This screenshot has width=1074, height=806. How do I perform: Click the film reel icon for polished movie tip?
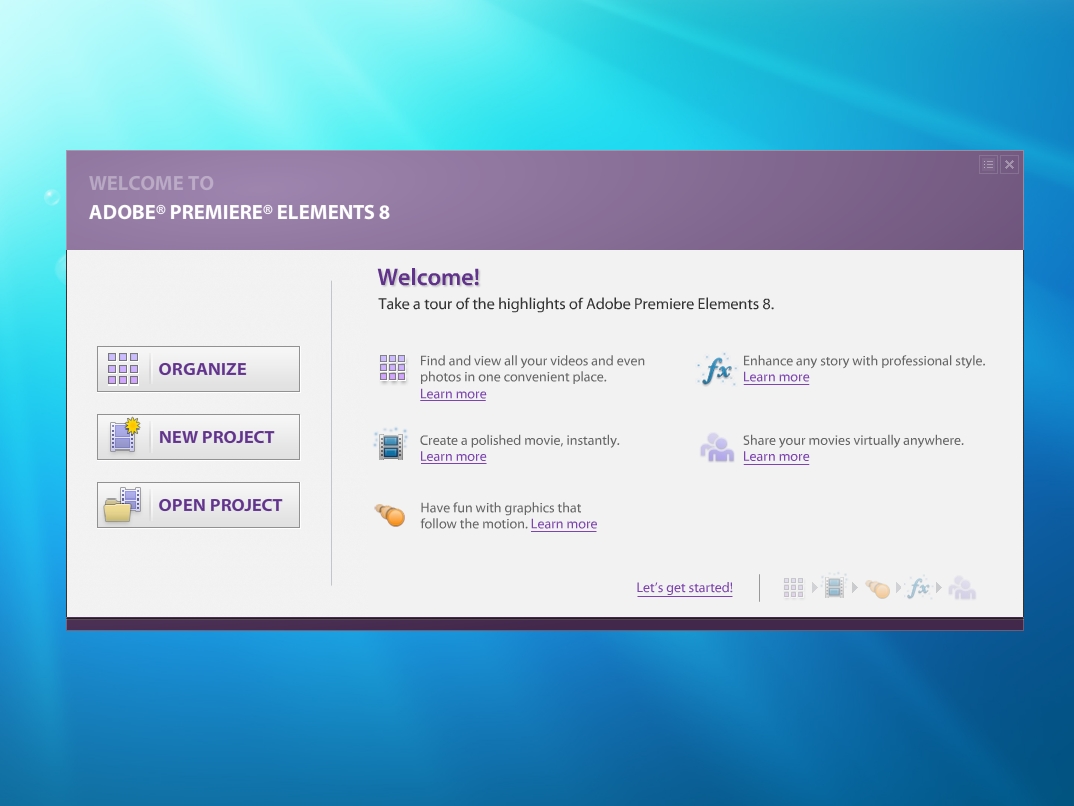pyautogui.click(x=390, y=445)
